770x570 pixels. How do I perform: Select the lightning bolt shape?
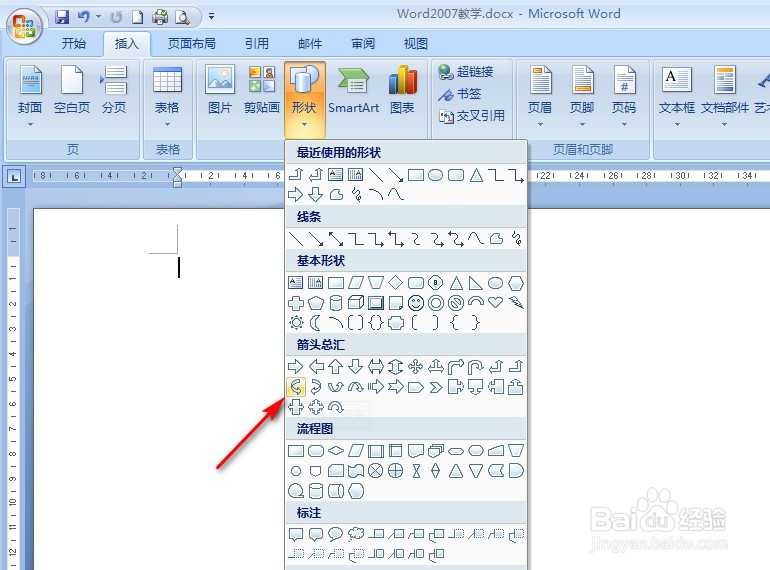[516, 302]
